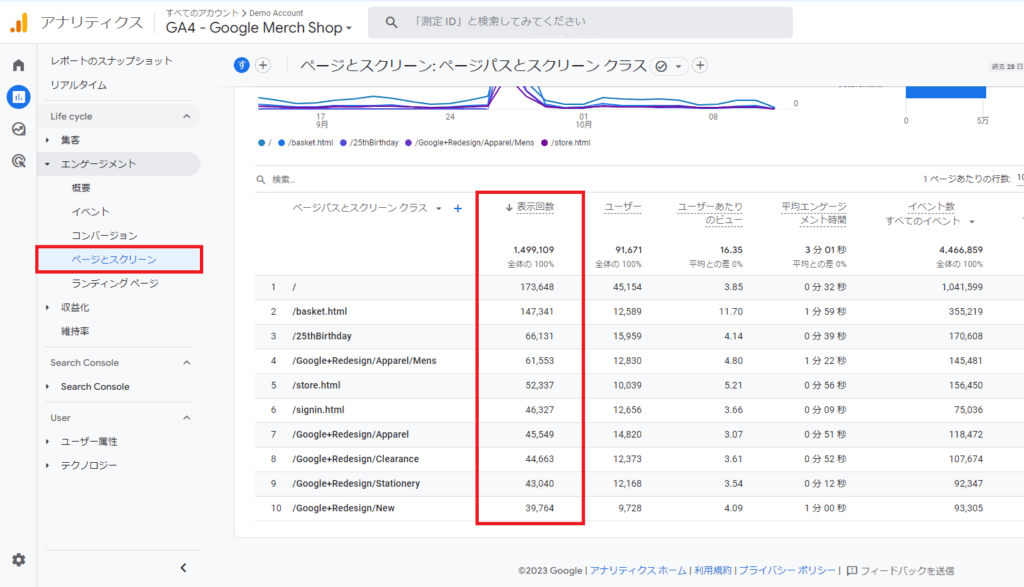Sort by イベント数 column header
The image size is (1024, 587).
coord(932,207)
